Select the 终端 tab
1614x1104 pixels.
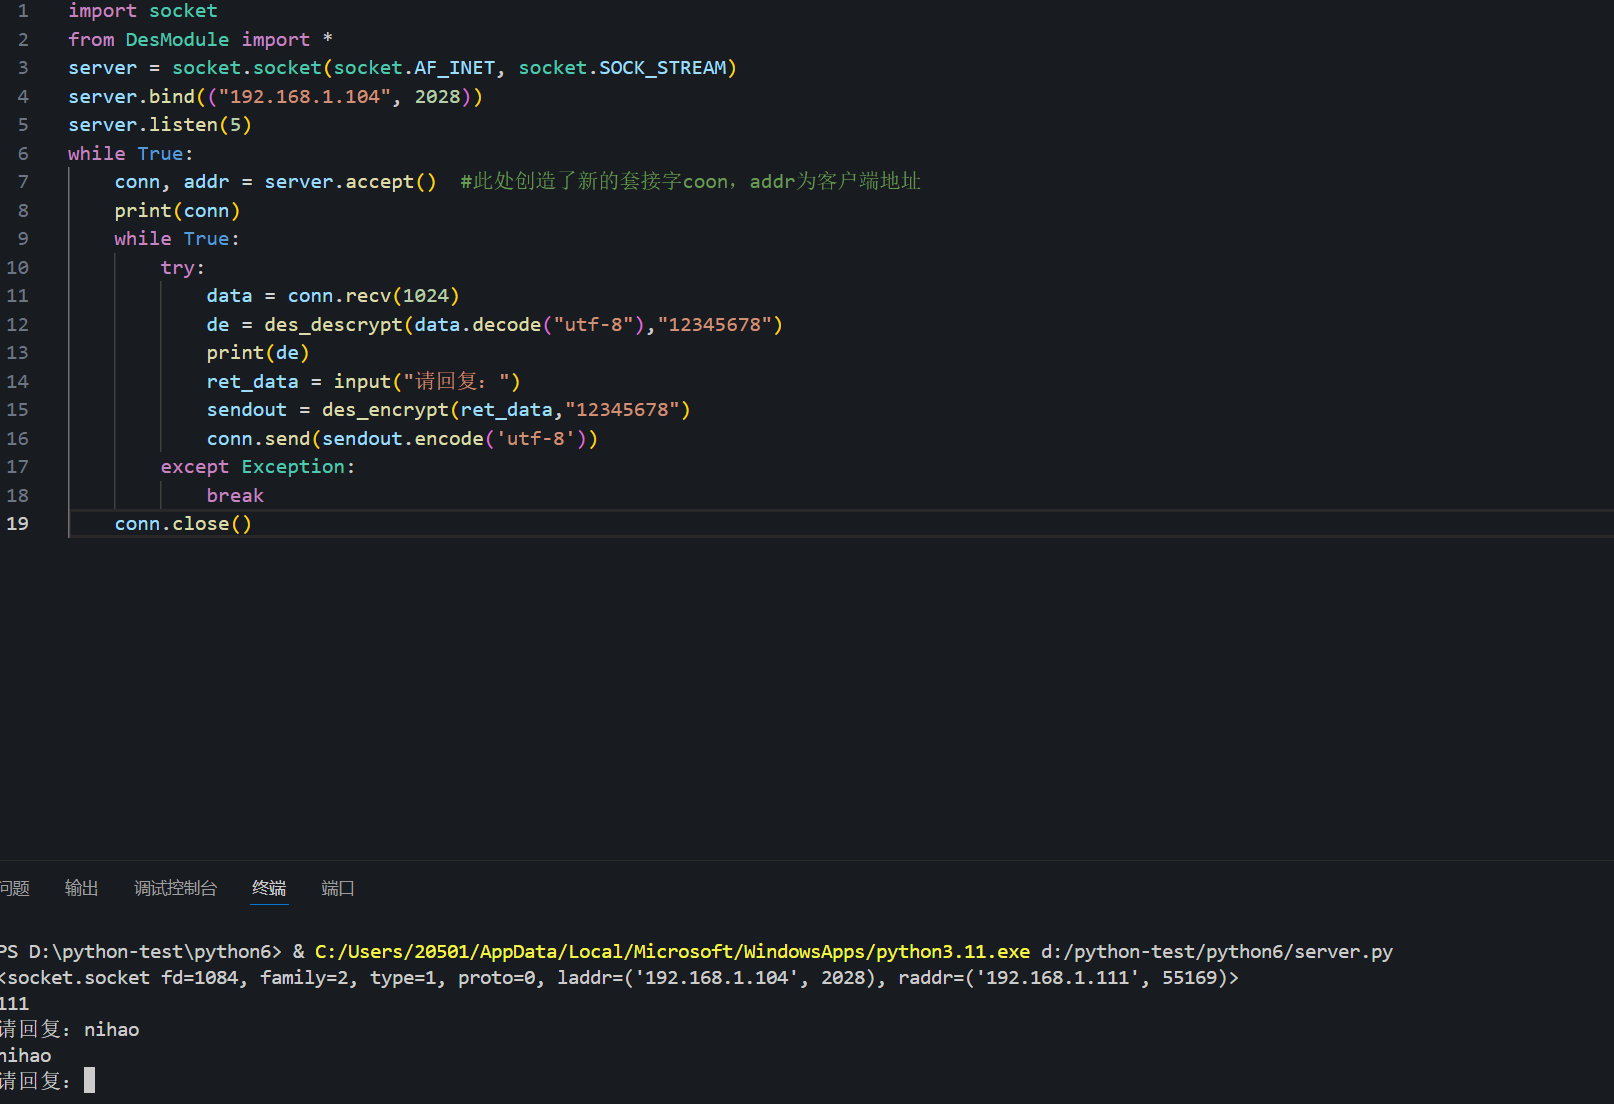point(269,888)
